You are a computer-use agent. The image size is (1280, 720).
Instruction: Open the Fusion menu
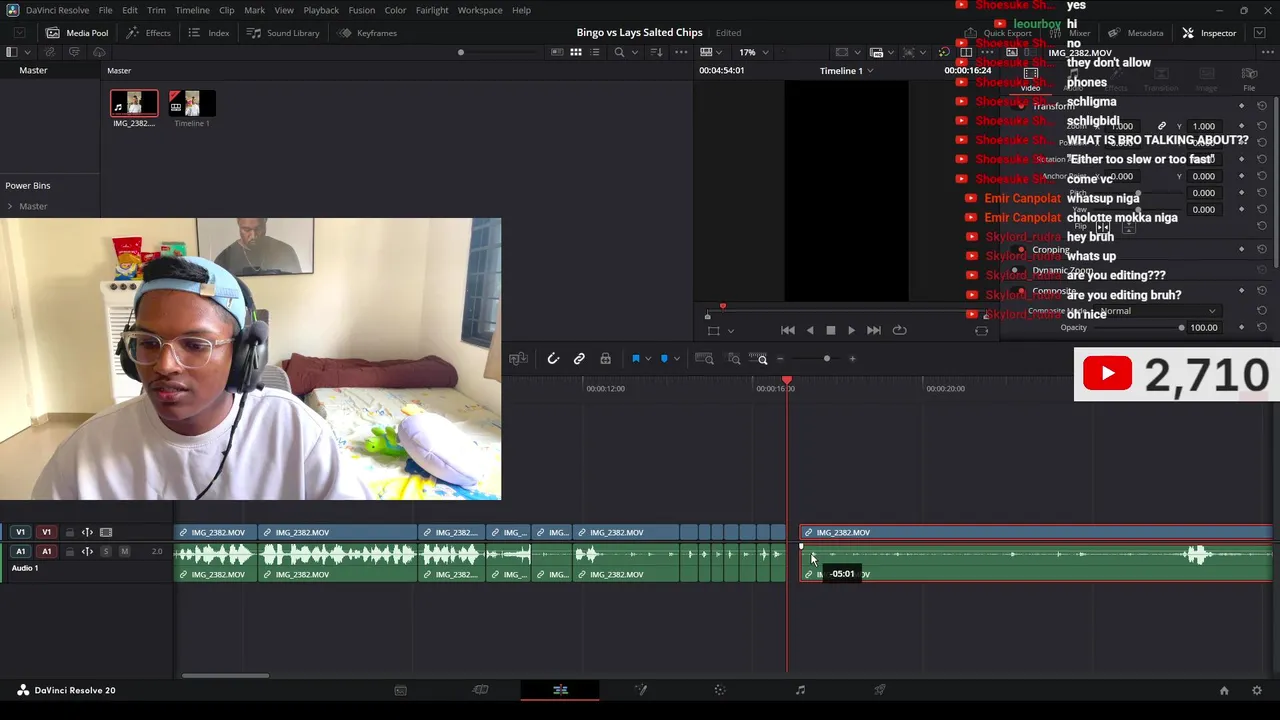tap(361, 10)
